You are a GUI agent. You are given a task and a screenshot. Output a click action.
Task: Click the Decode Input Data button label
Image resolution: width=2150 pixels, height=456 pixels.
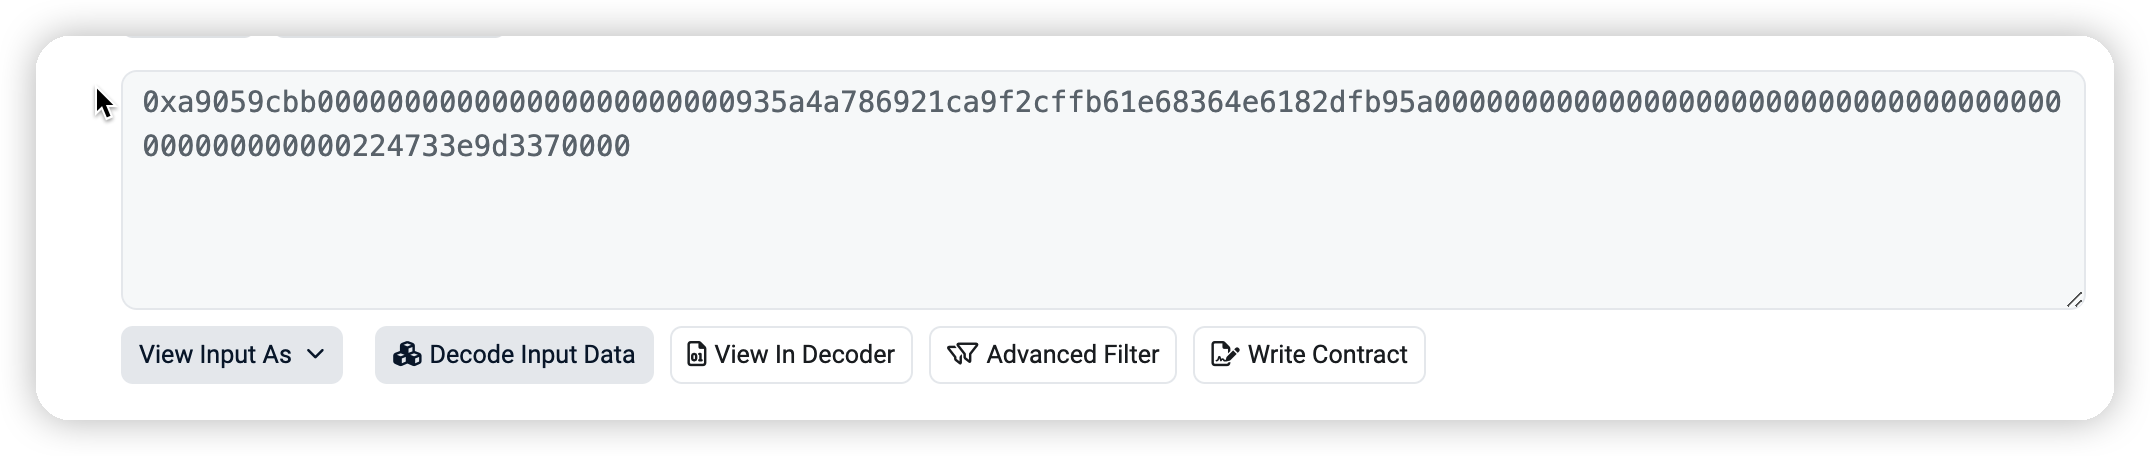point(532,355)
